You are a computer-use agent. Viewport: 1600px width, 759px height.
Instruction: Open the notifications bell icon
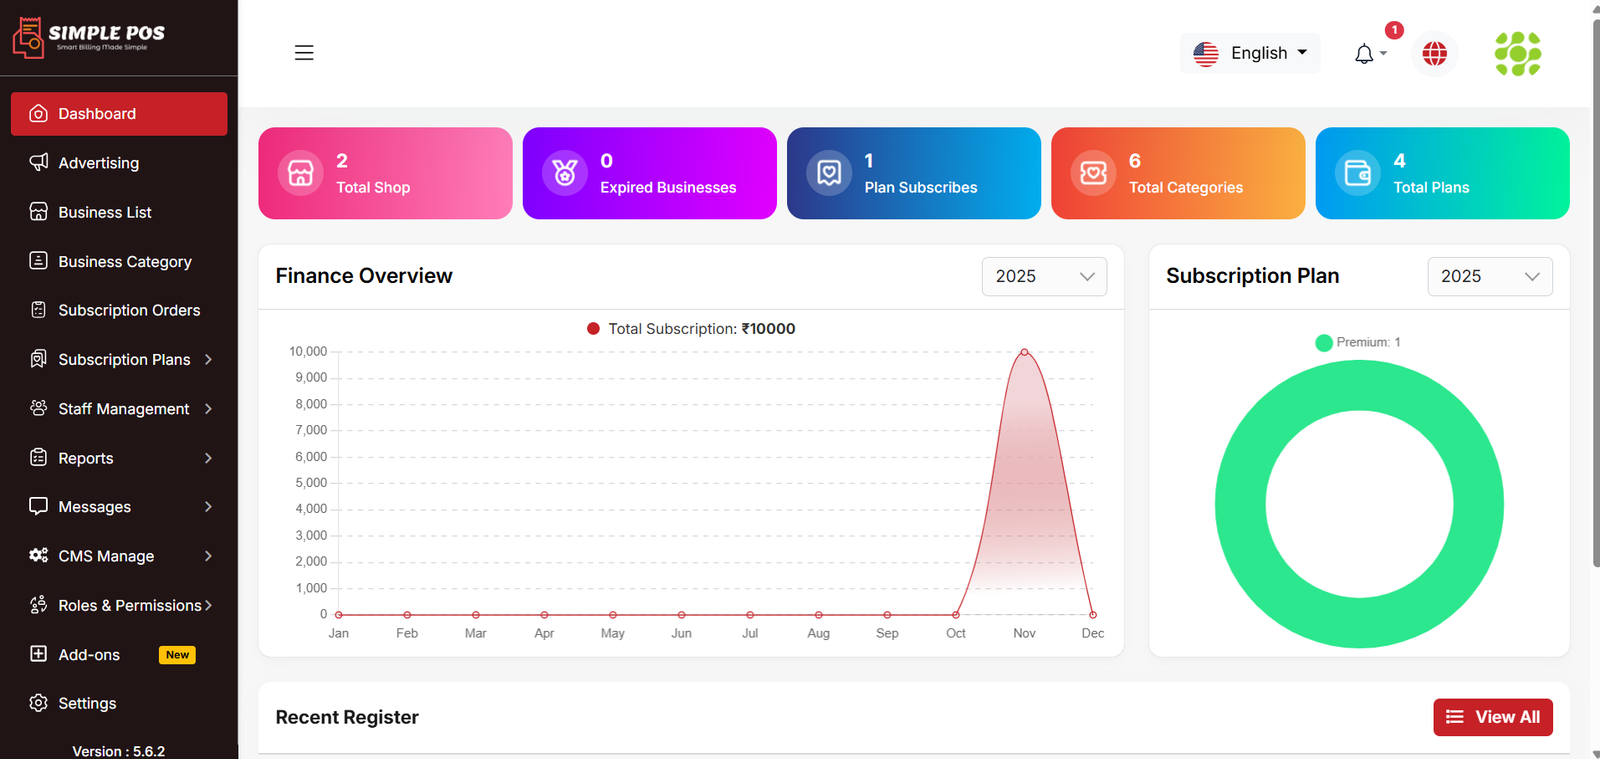[1364, 54]
